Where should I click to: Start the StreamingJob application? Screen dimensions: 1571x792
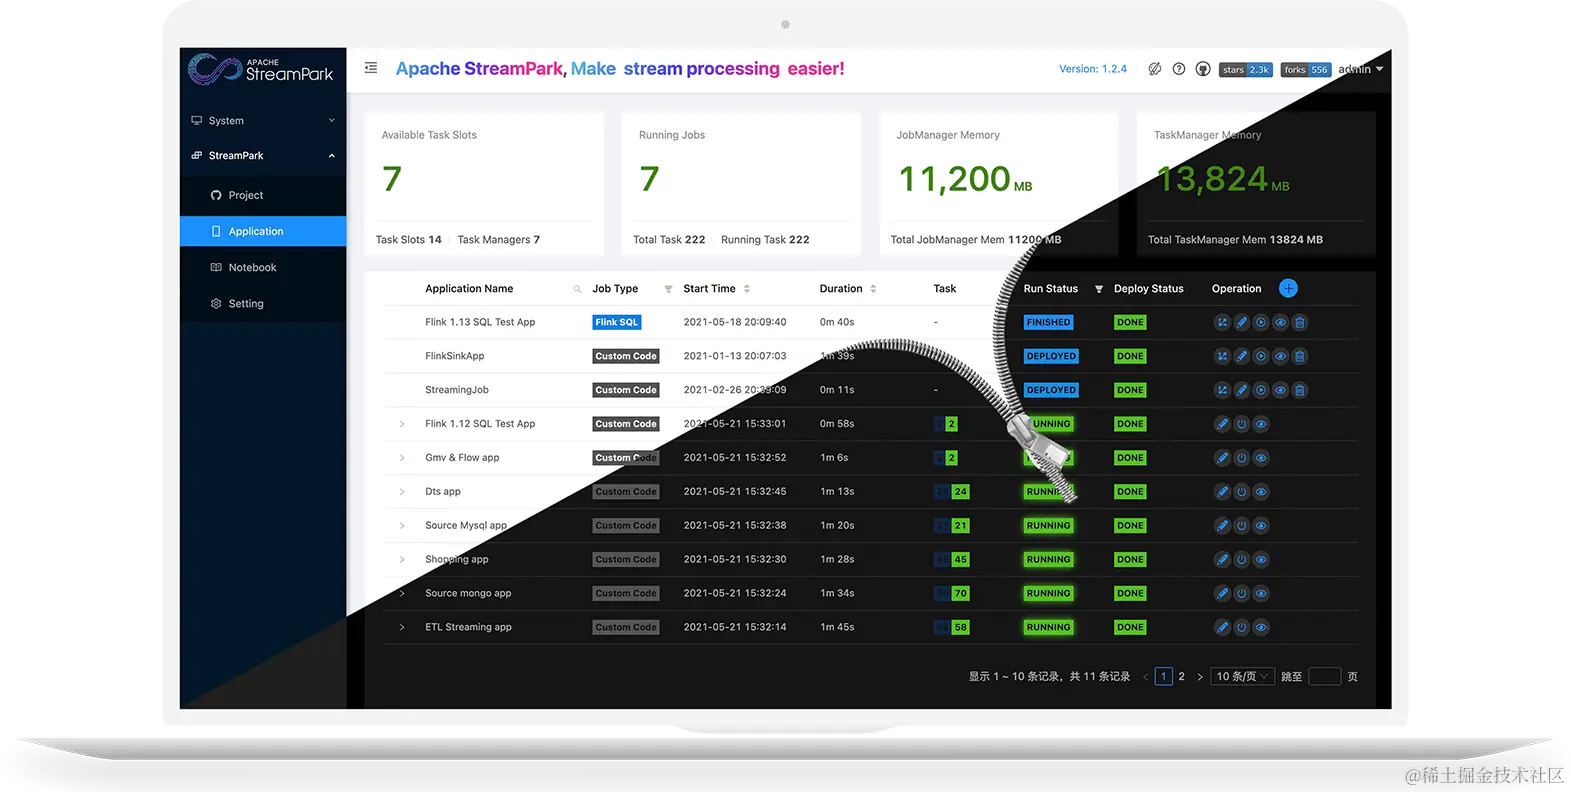[1261, 390]
